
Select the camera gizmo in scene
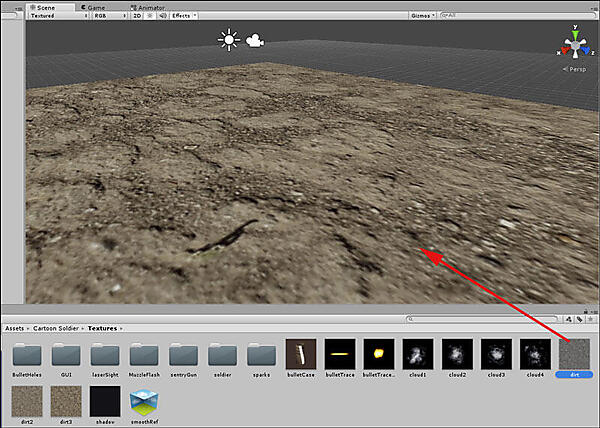255,41
